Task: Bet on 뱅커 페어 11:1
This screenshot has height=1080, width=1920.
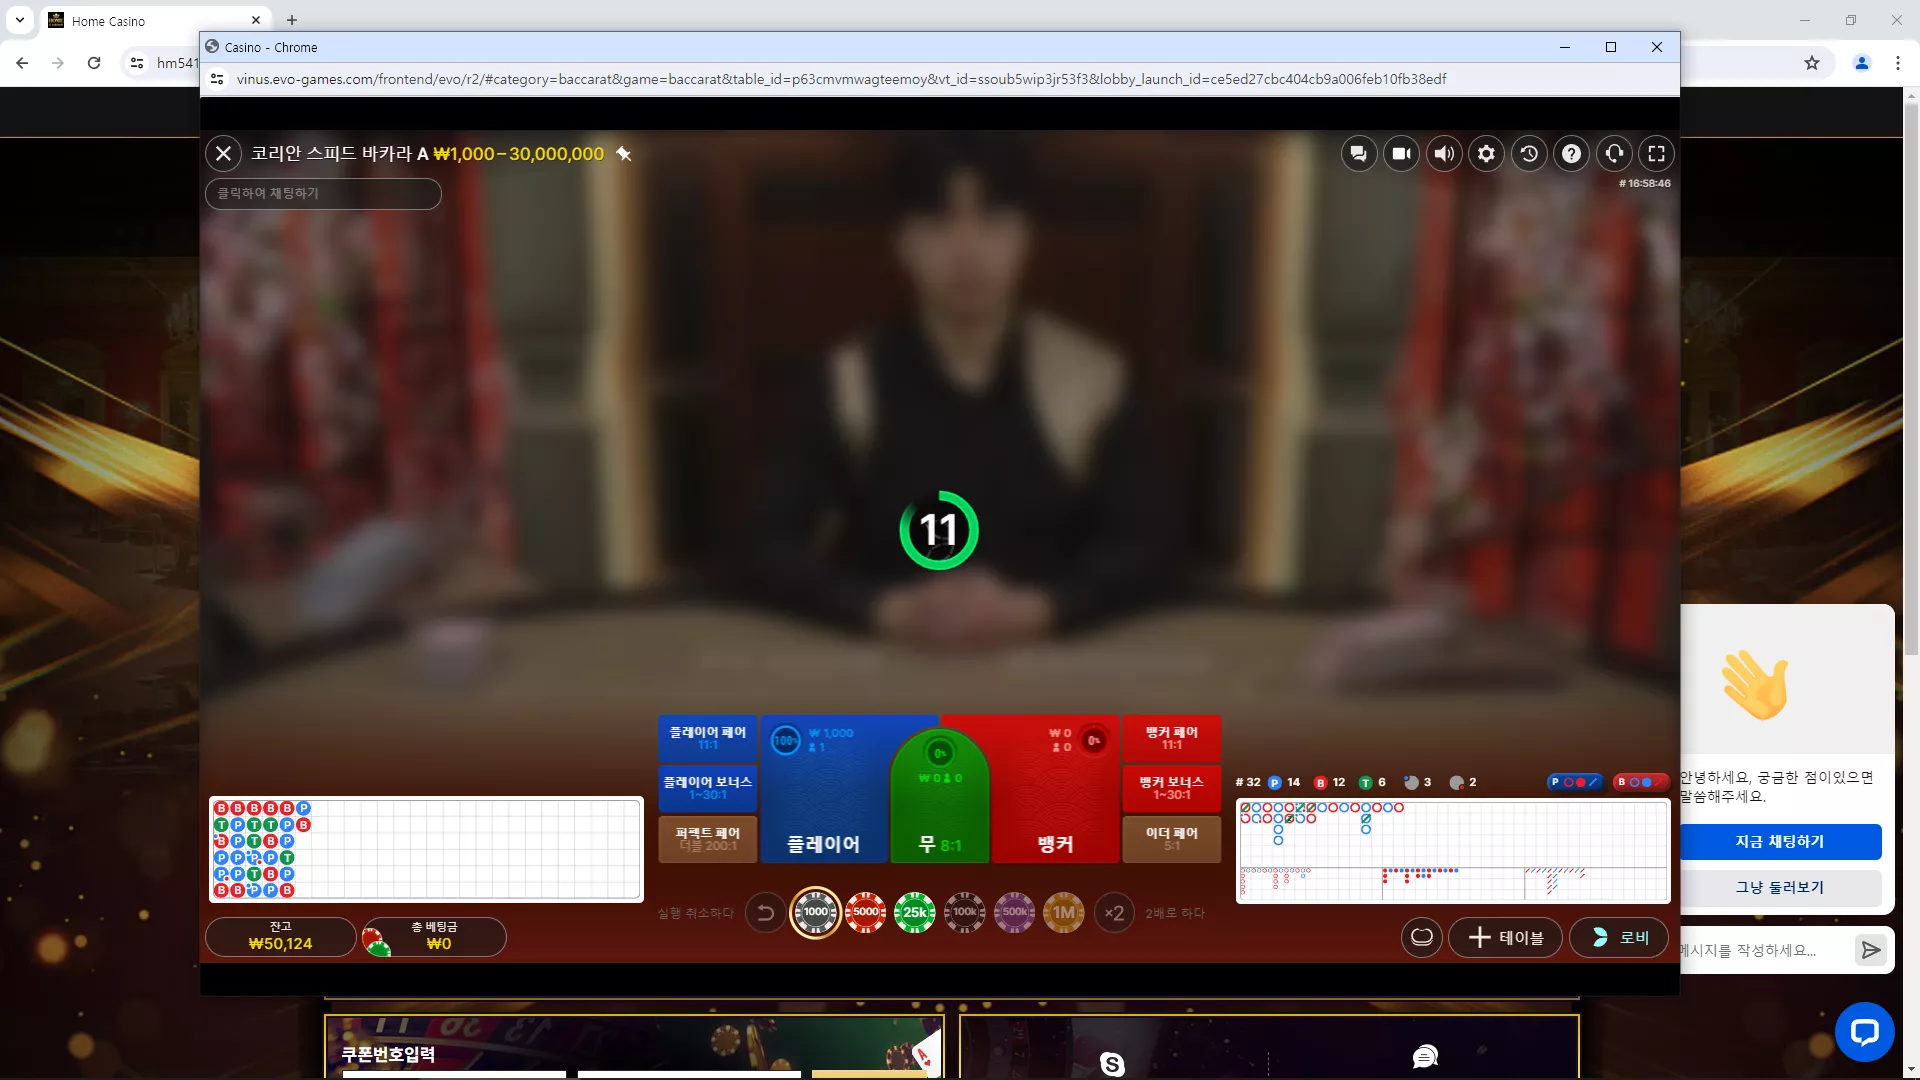Action: [x=1172, y=738]
